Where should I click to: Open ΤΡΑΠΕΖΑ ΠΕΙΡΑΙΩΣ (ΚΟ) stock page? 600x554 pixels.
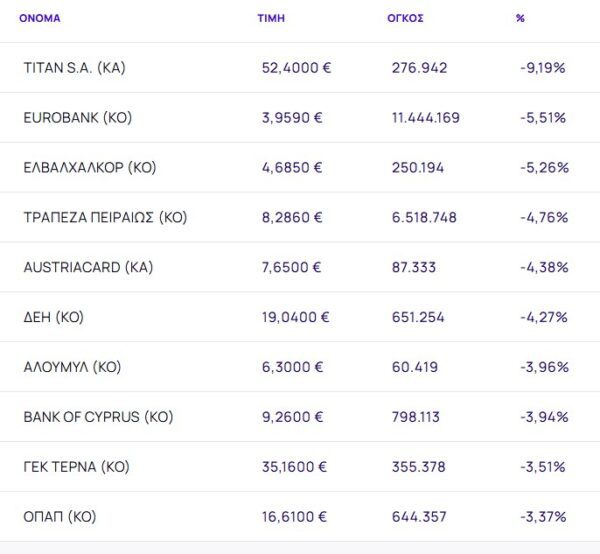(x=105, y=218)
